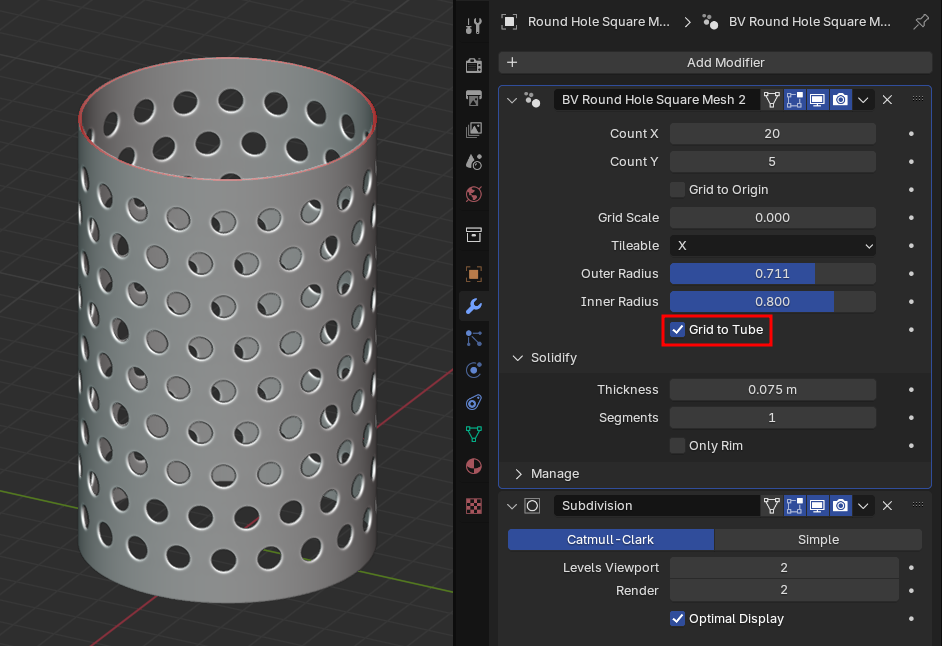Open the BV Round Hole modifier extras dropdown
This screenshot has height=646, width=942.
[863, 100]
